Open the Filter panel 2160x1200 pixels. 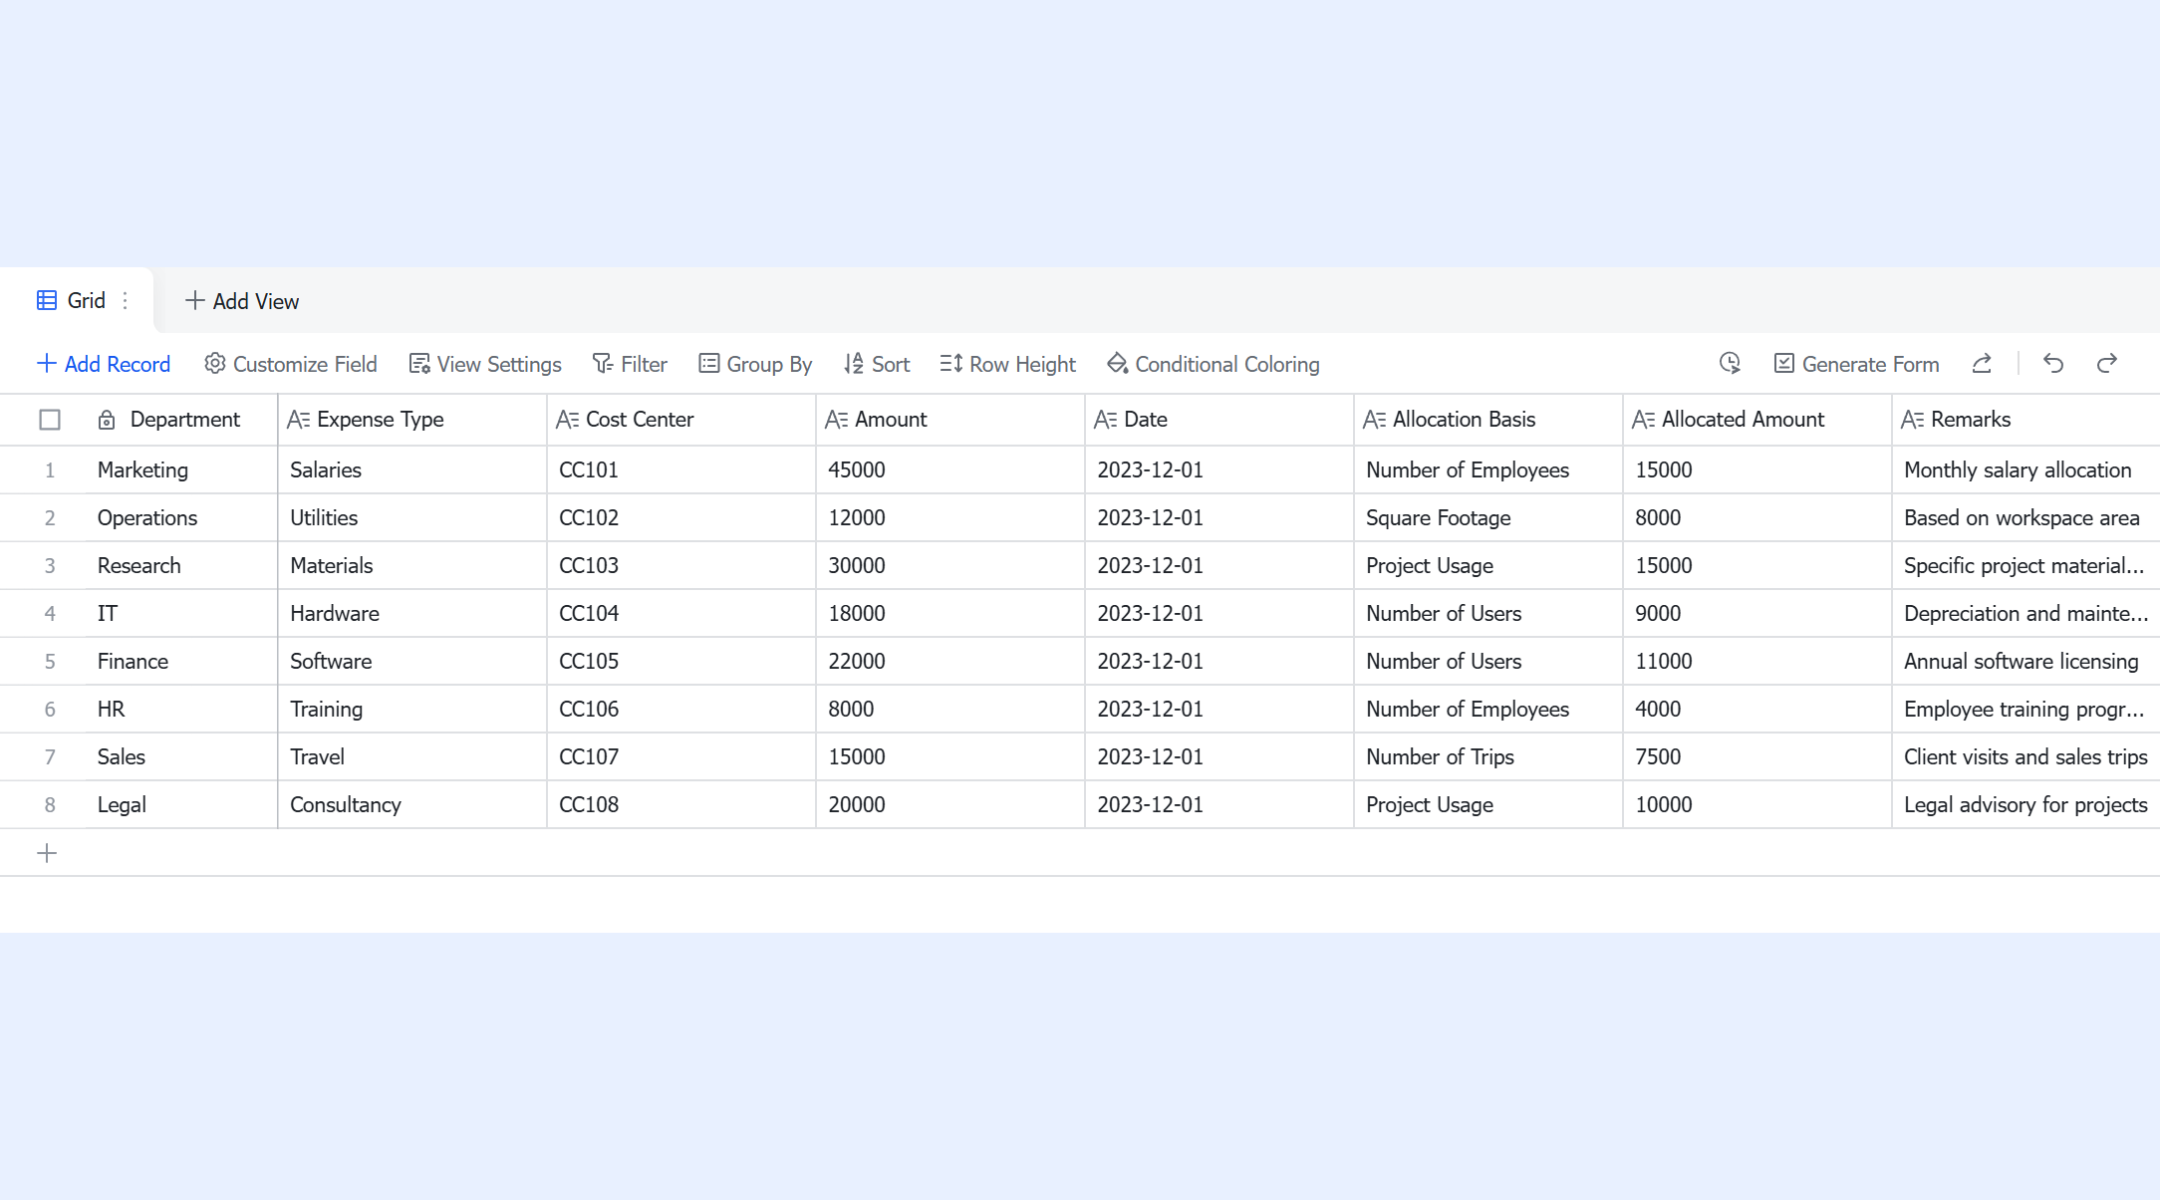(629, 364)
